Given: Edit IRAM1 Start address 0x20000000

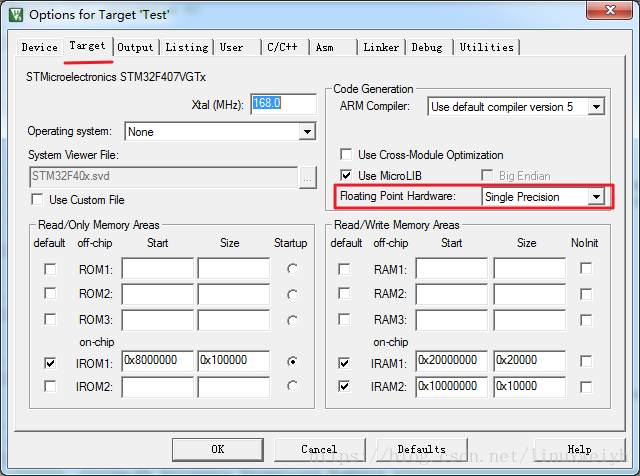Looking at the screenshot, I should (x=452, y=361).
